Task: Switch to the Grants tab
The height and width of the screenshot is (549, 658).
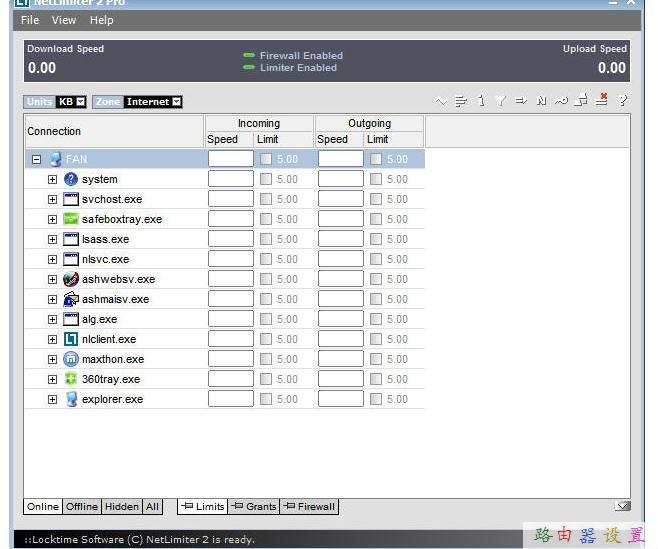Action: [254, 507]
